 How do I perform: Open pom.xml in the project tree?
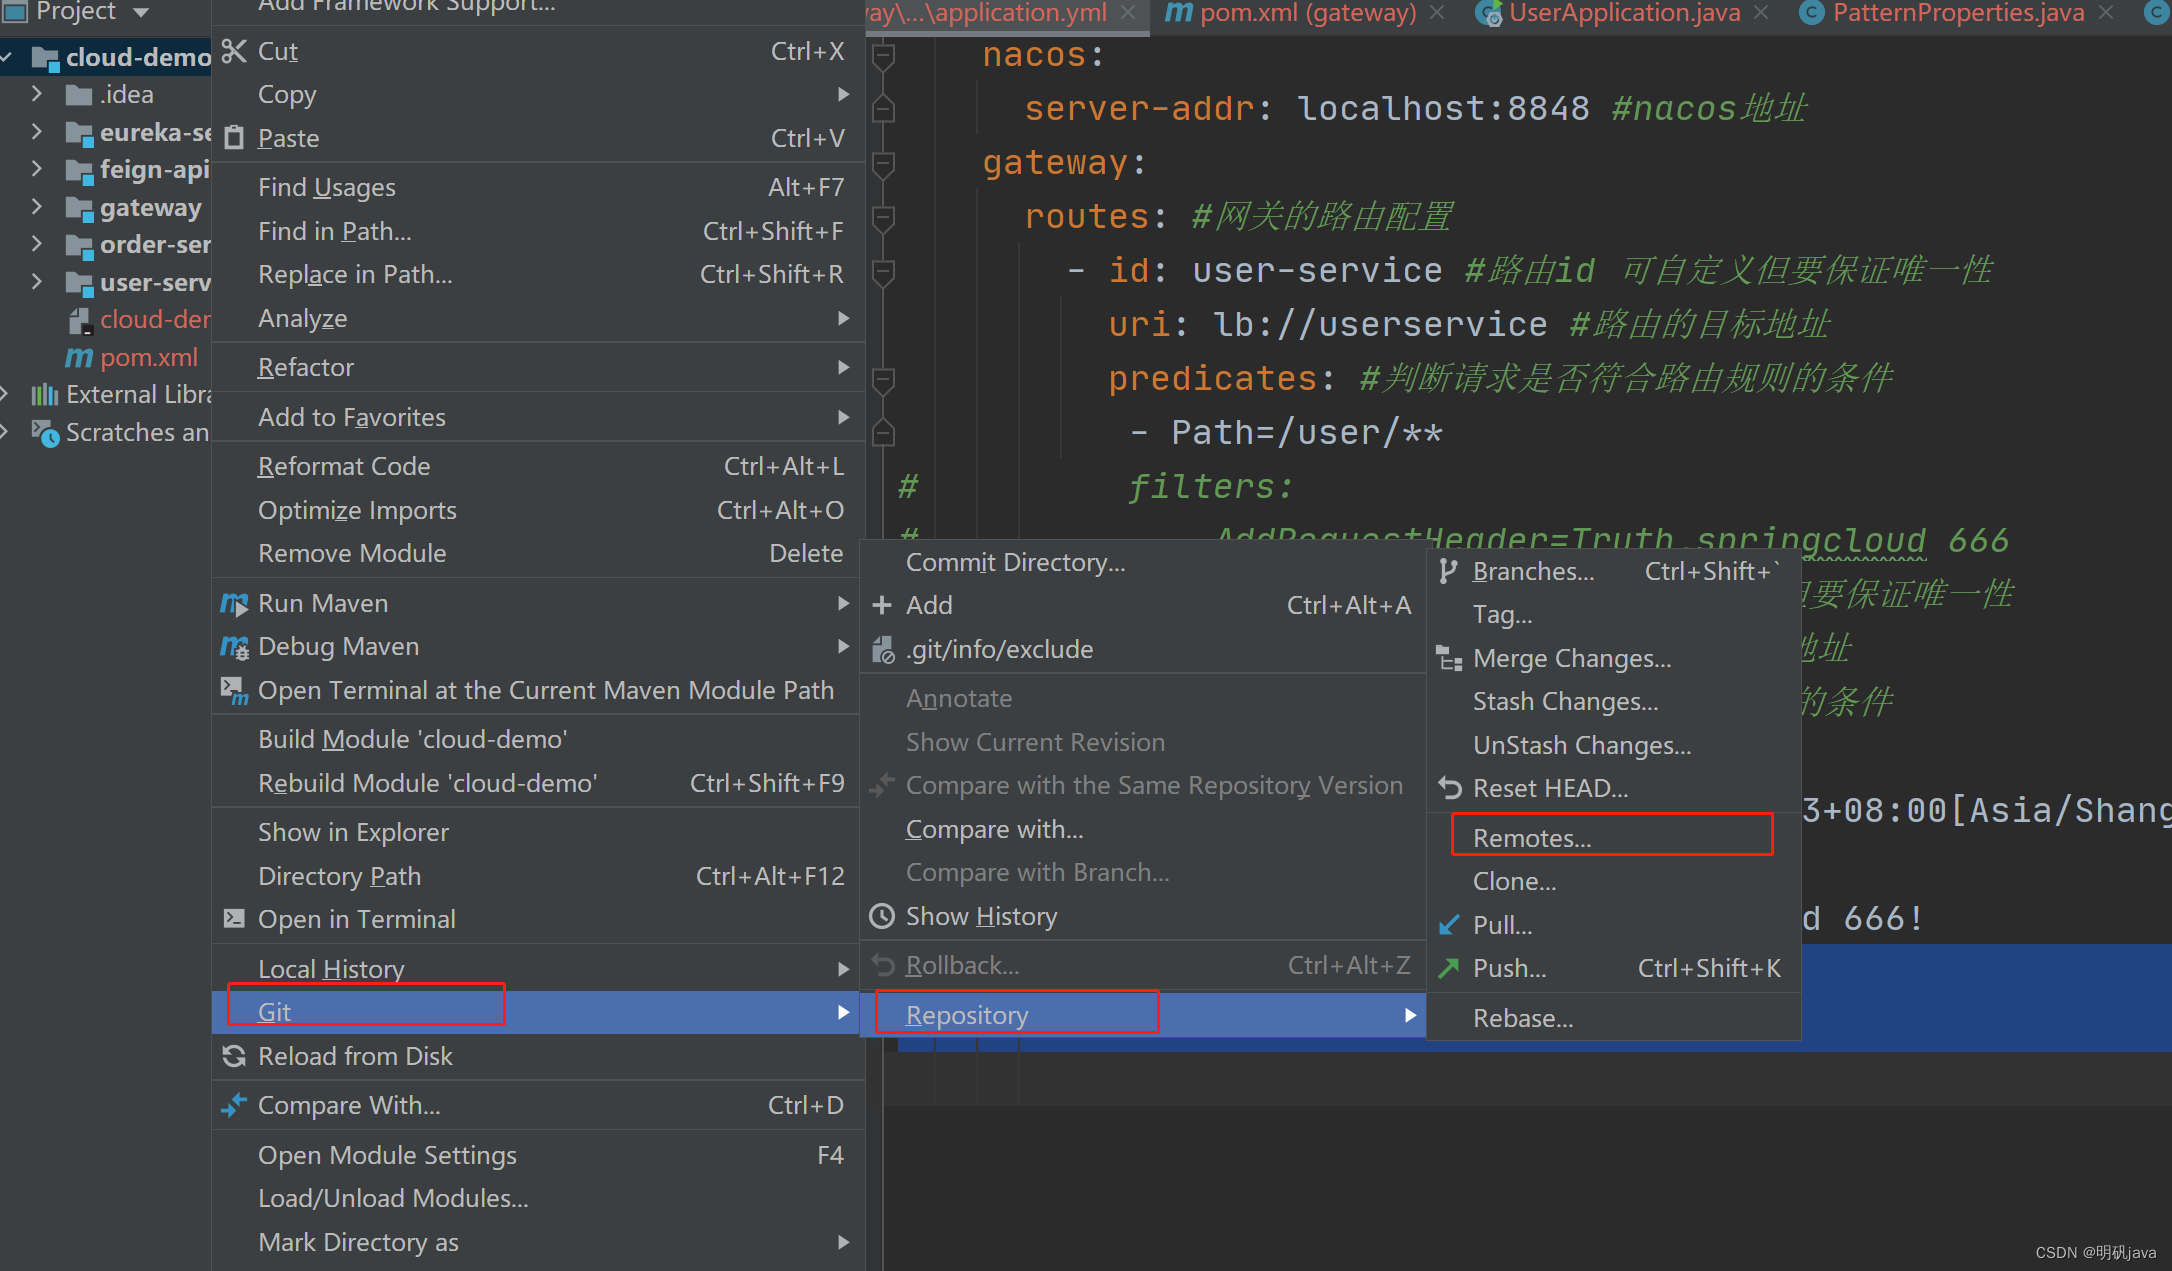[x=148, y=357]
